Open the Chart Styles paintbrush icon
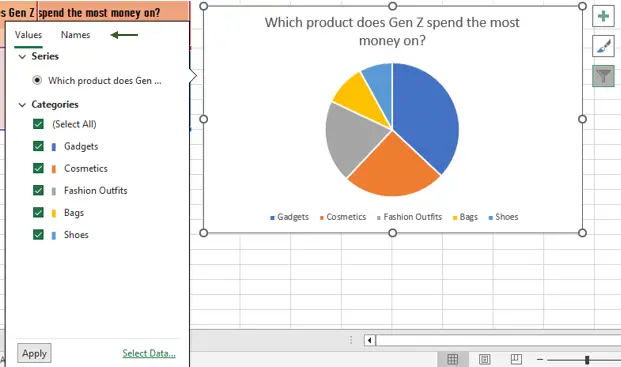 coord(603,46)
